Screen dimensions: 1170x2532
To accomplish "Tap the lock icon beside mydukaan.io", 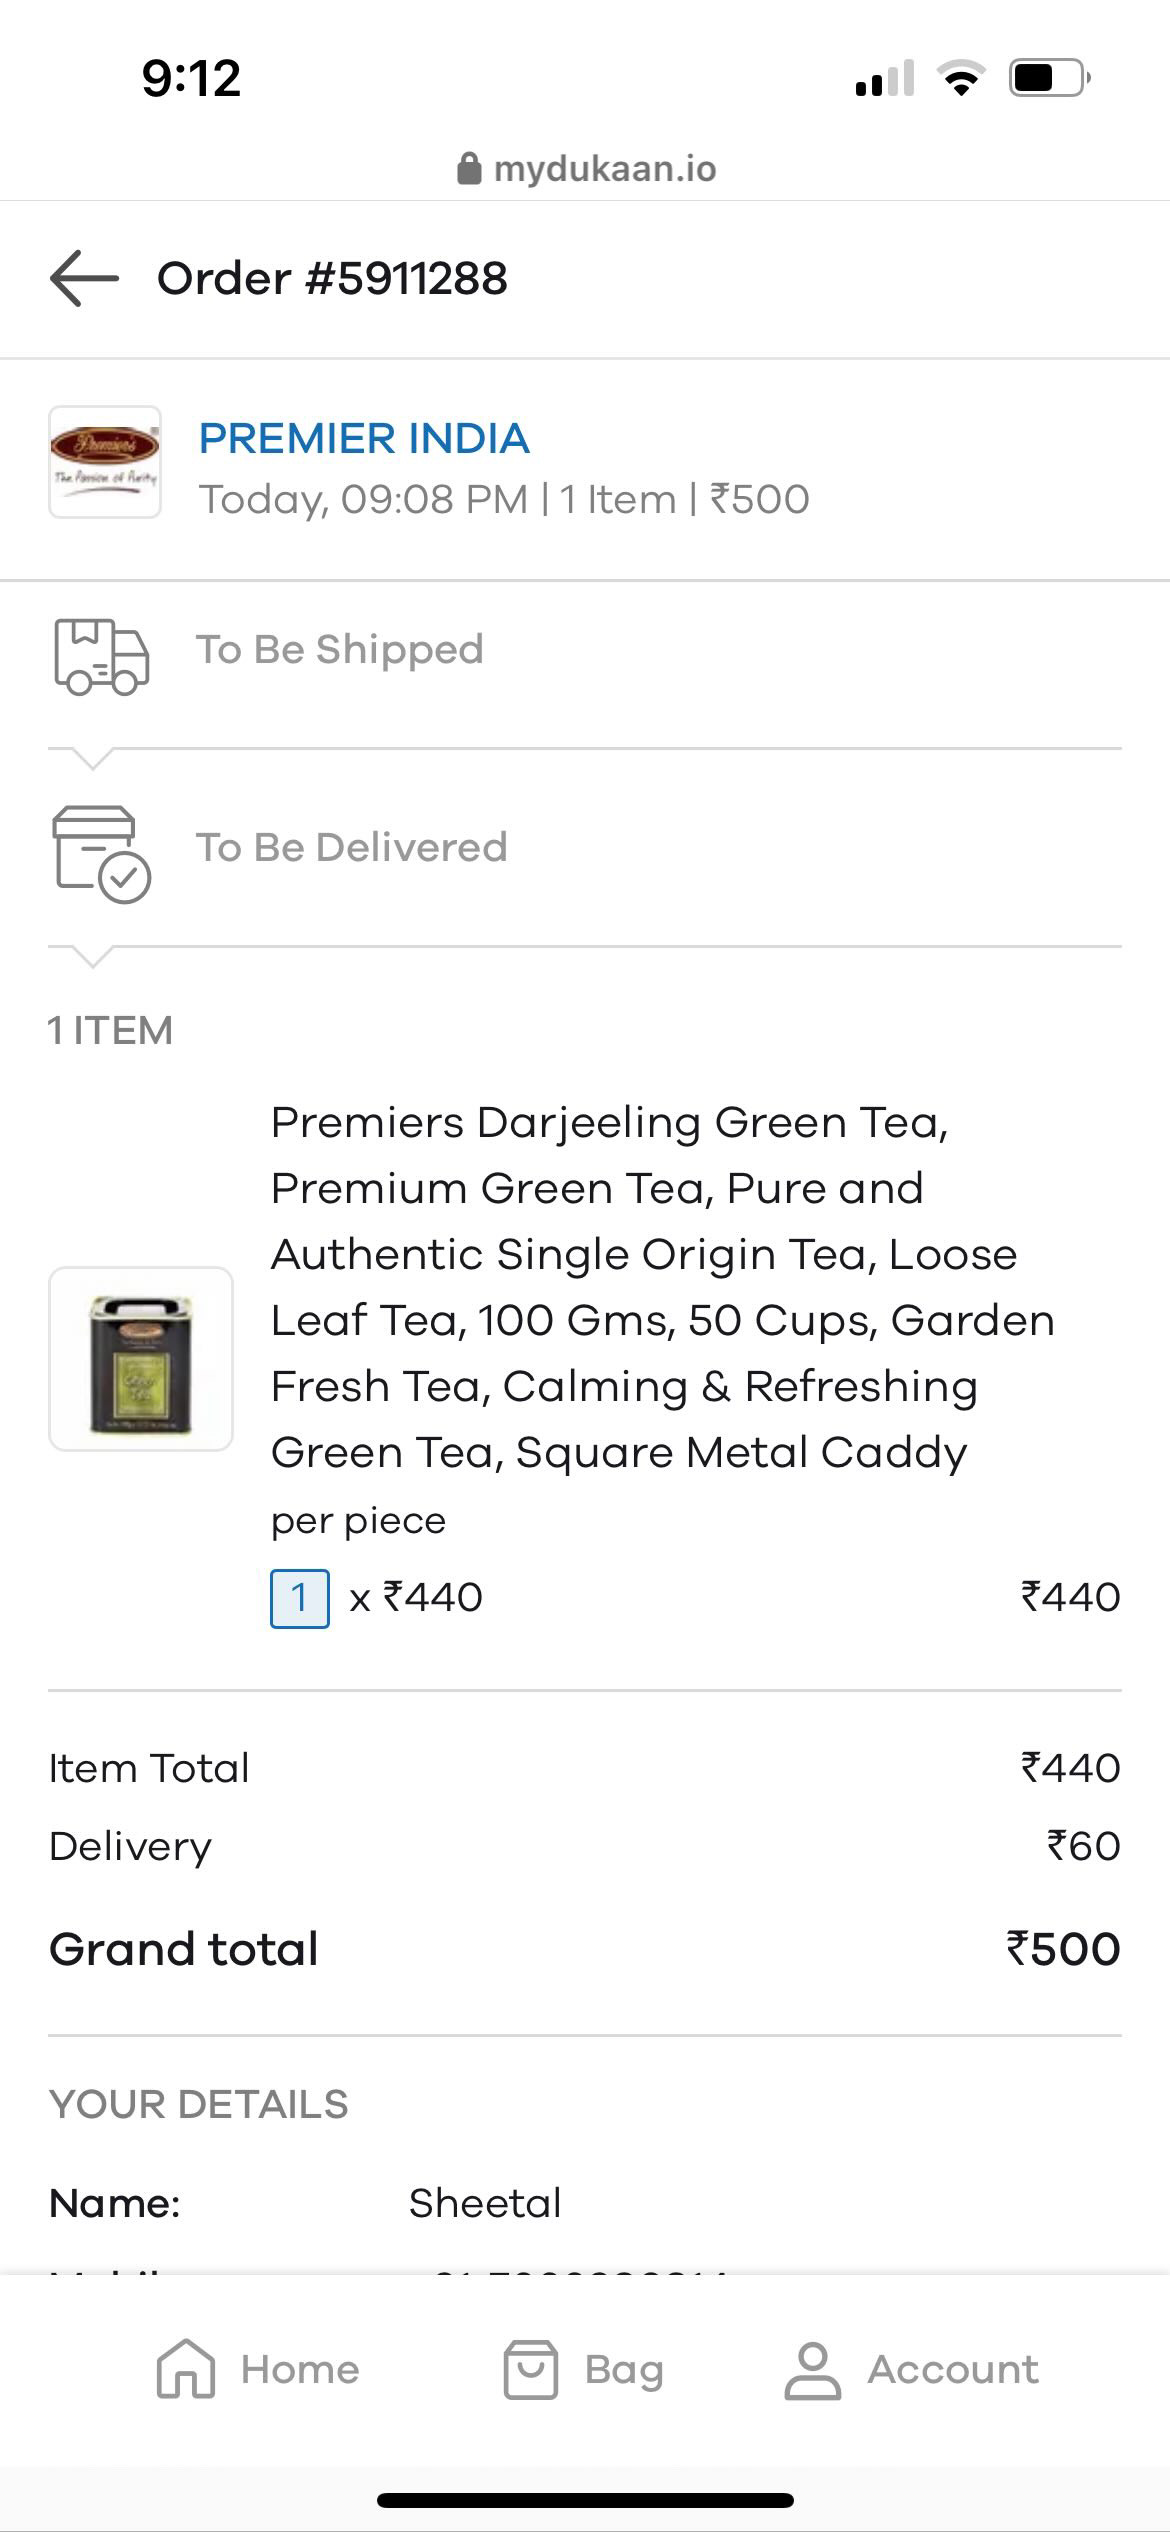I will [468, 169].
